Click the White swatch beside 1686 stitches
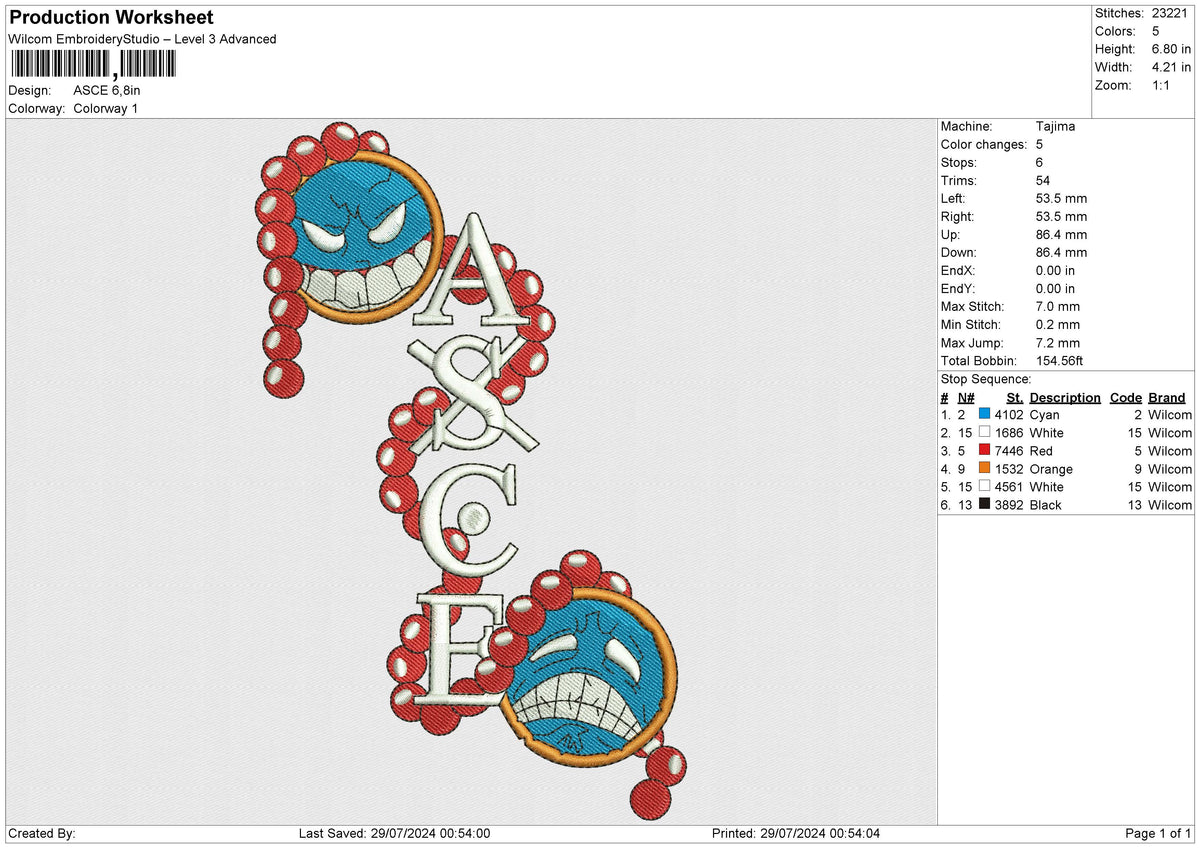1200x848 pixels. (985, 433)
